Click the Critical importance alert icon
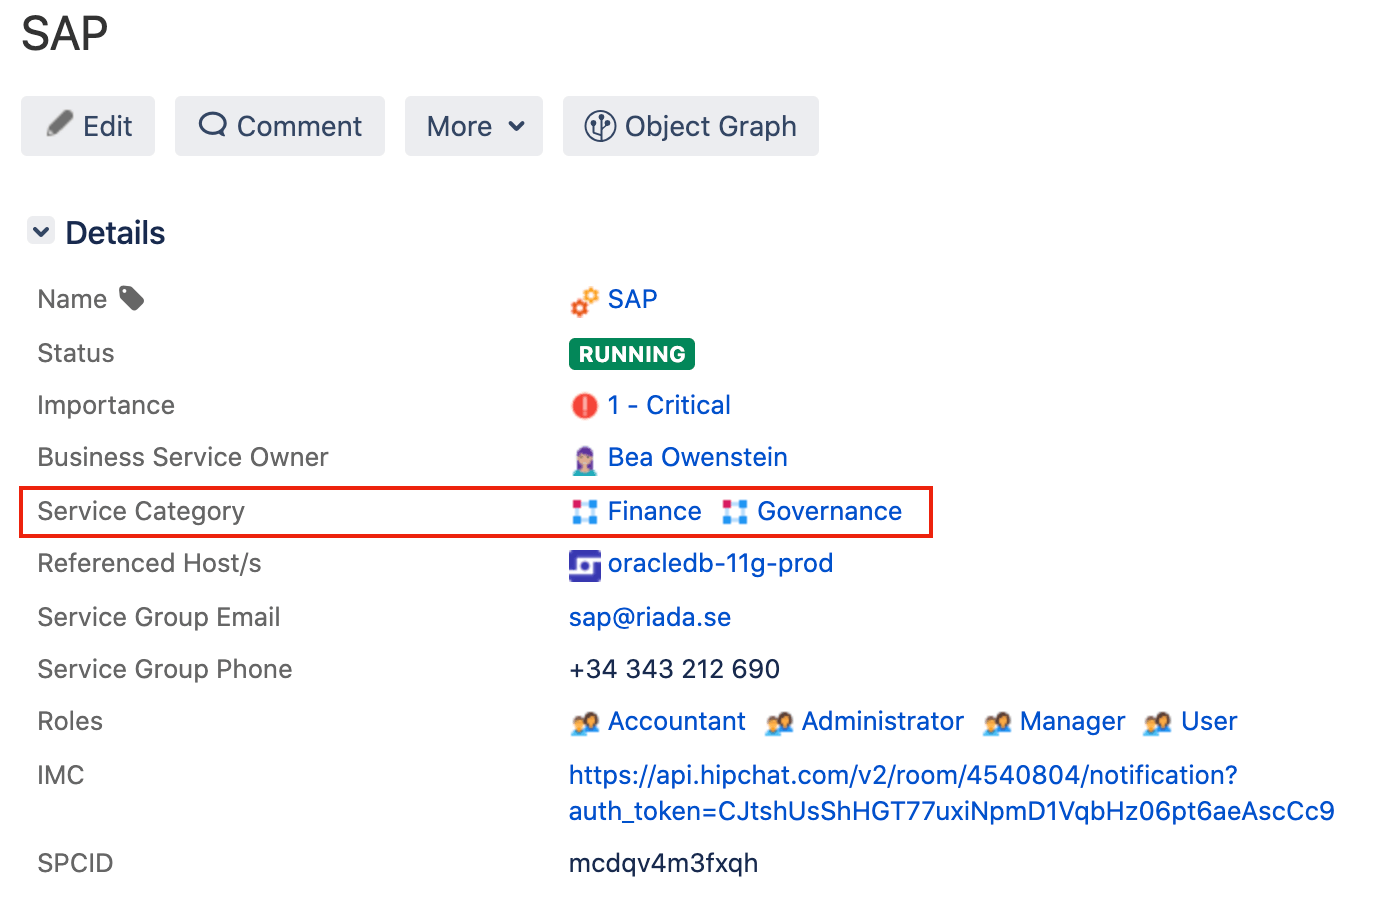Image resolution: width=1394 pixels, height=910 pixels. [584, 406]
